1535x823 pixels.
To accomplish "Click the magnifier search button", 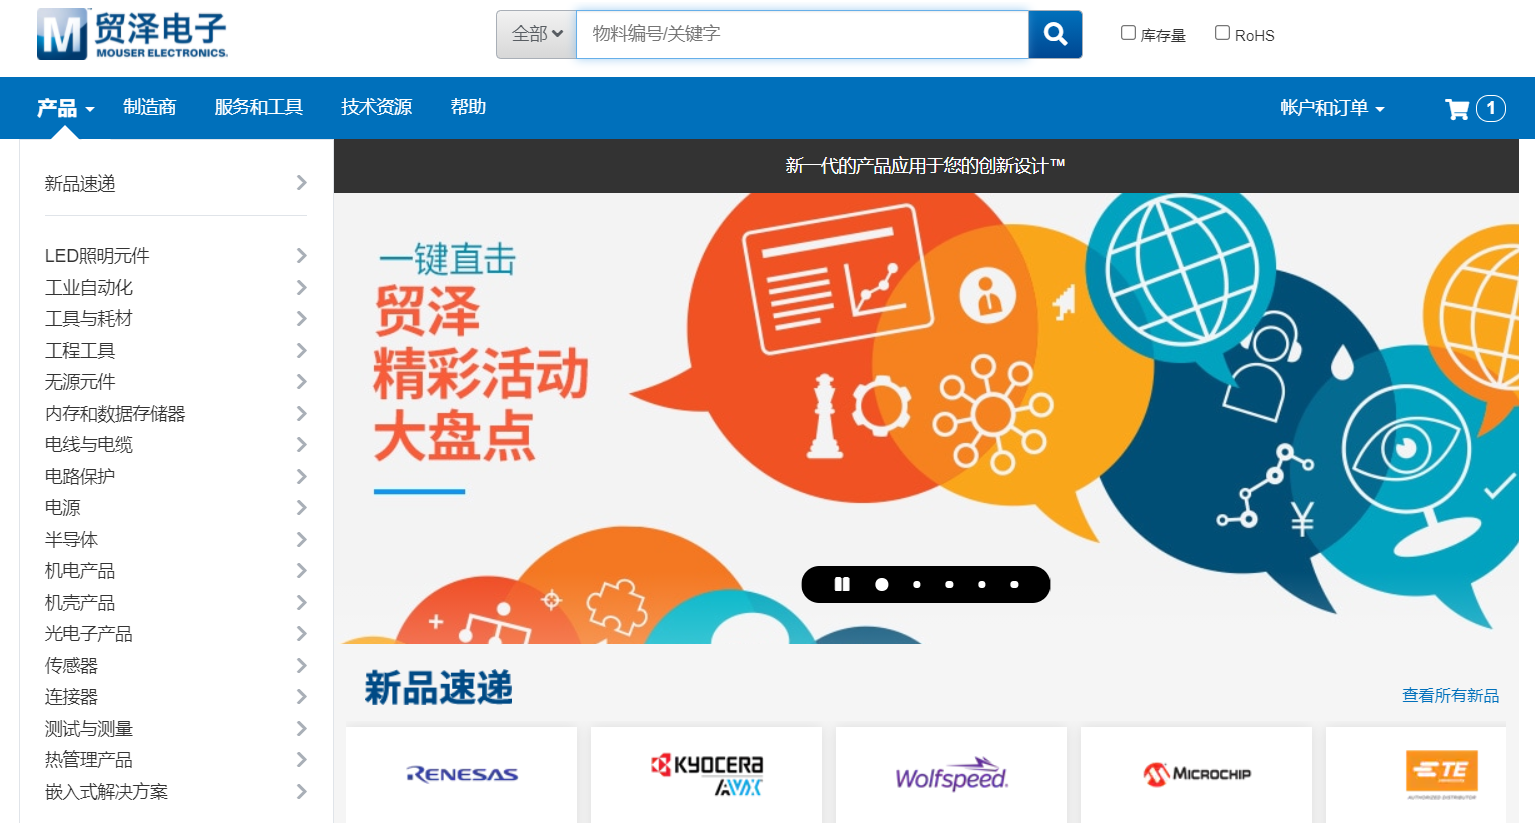I will pos(1055,34).
